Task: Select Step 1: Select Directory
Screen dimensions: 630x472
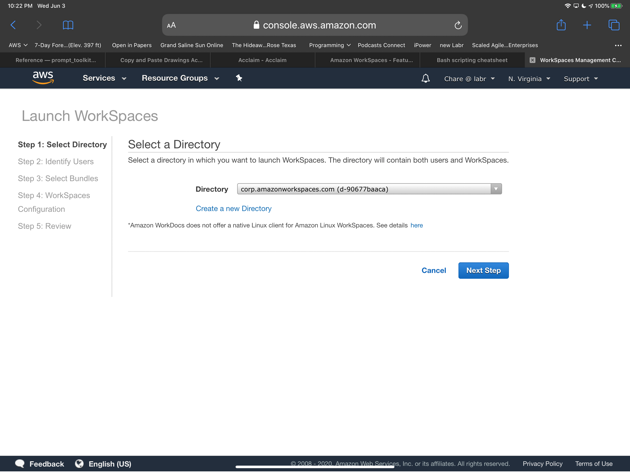Action: pos(62,145)
